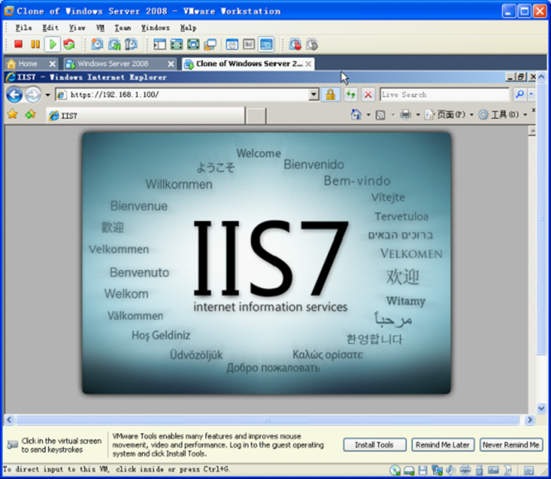
Task: Click the replay recording icon in toolbar
Action: point(312,44)
